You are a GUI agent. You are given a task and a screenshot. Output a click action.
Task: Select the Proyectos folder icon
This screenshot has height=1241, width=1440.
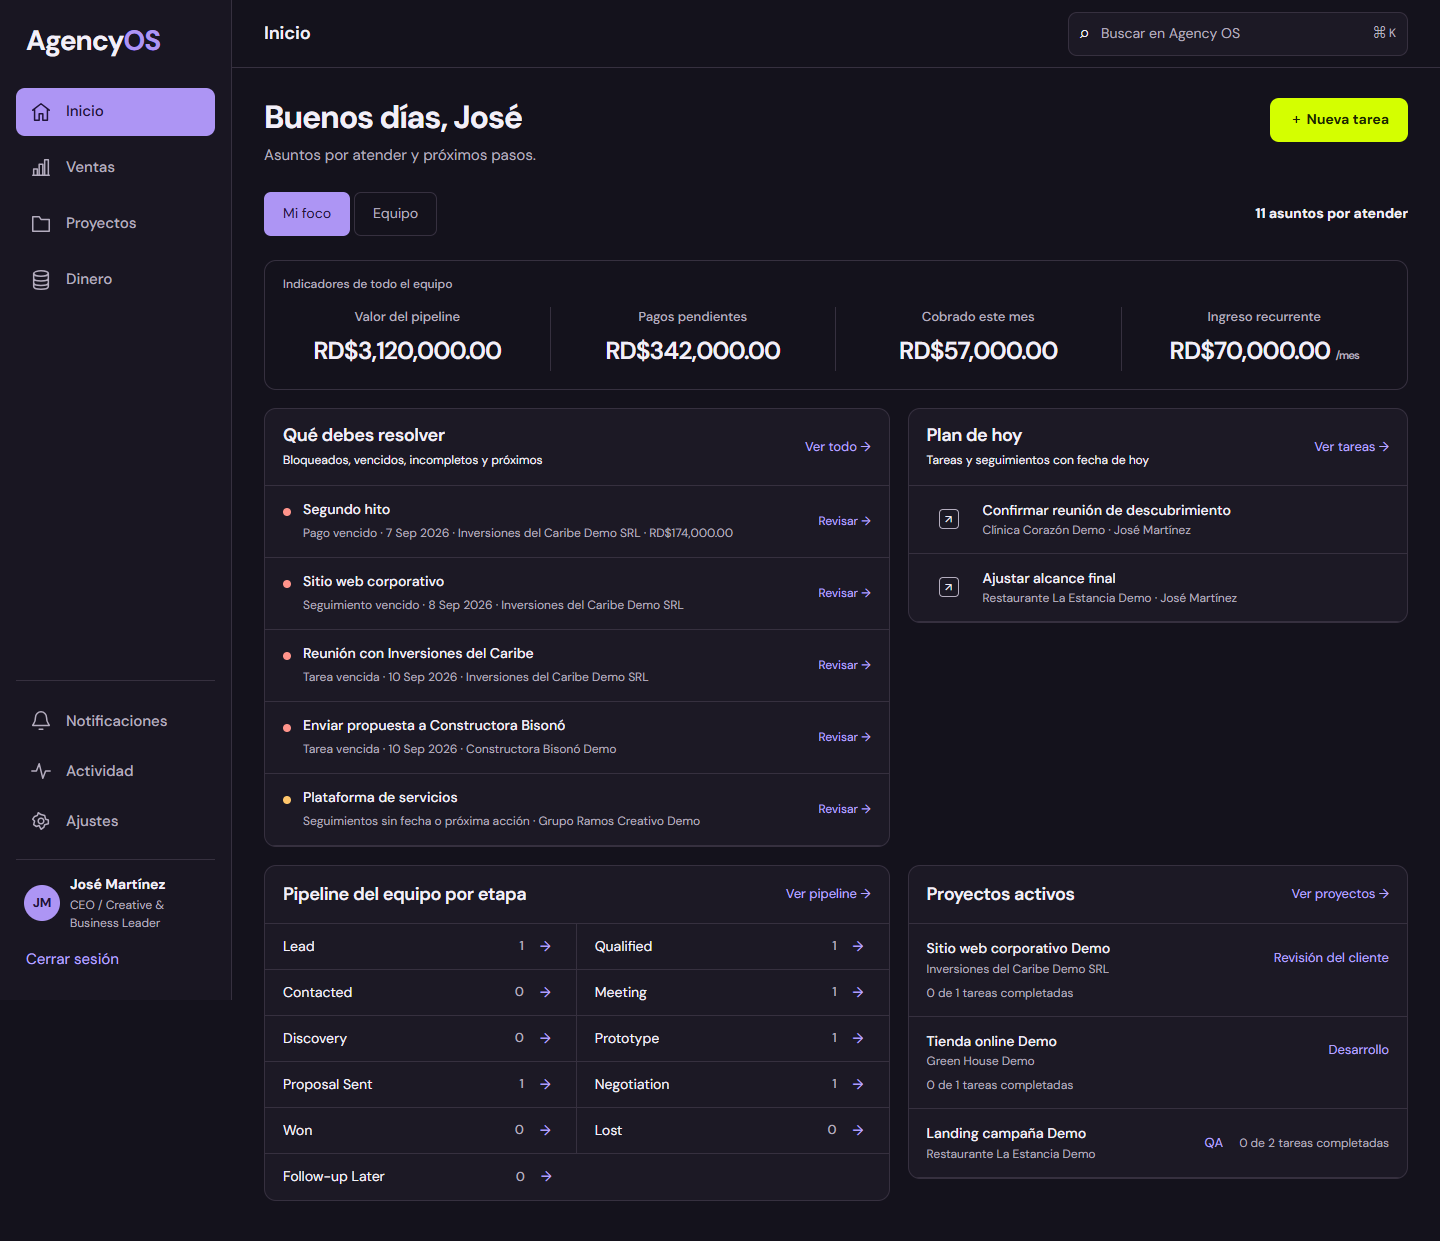[41, 224]
